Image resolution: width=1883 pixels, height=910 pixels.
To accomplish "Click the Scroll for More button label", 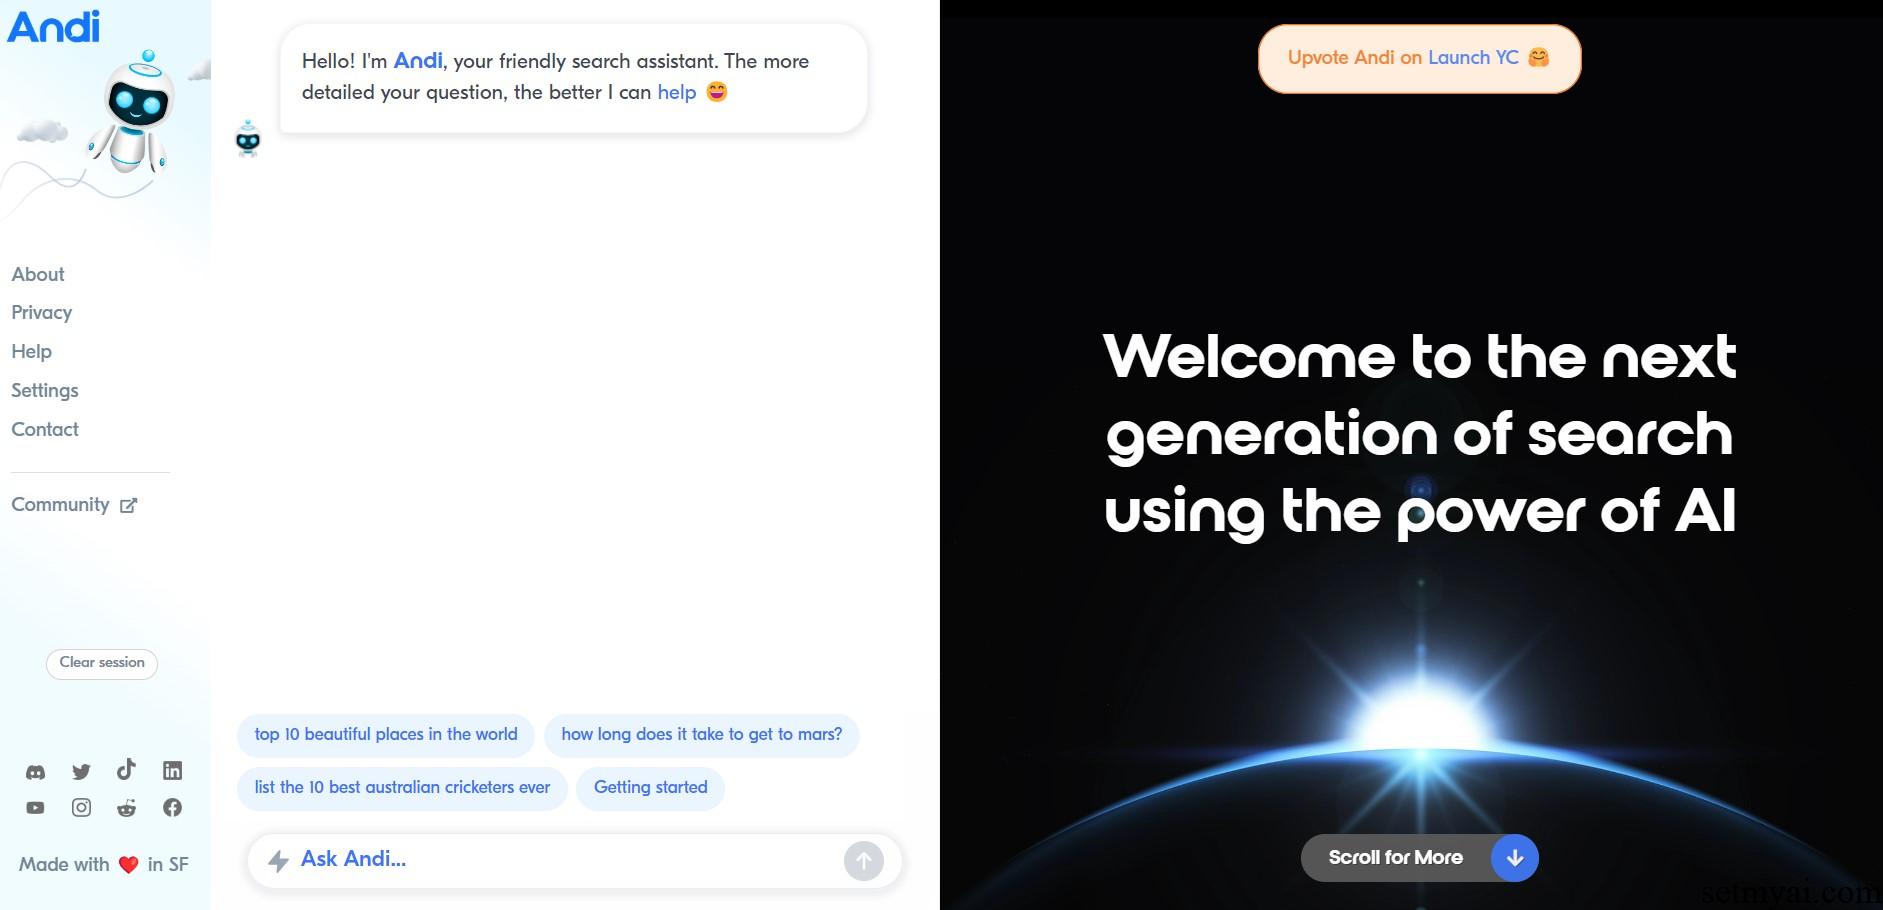I will pos(1395,858).
